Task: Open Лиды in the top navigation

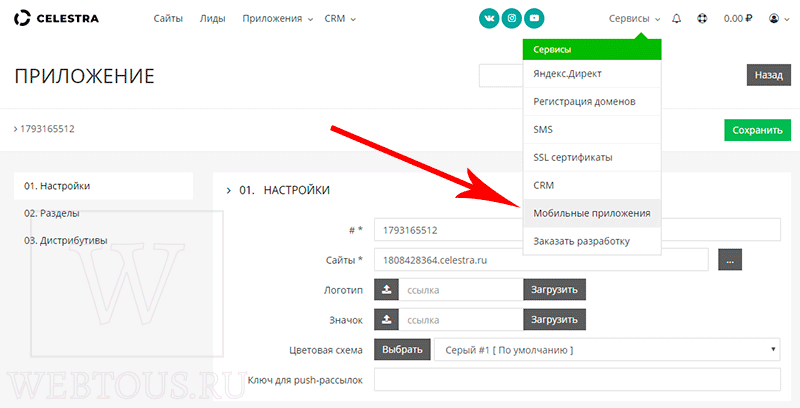Action: [x=212, y=19]
